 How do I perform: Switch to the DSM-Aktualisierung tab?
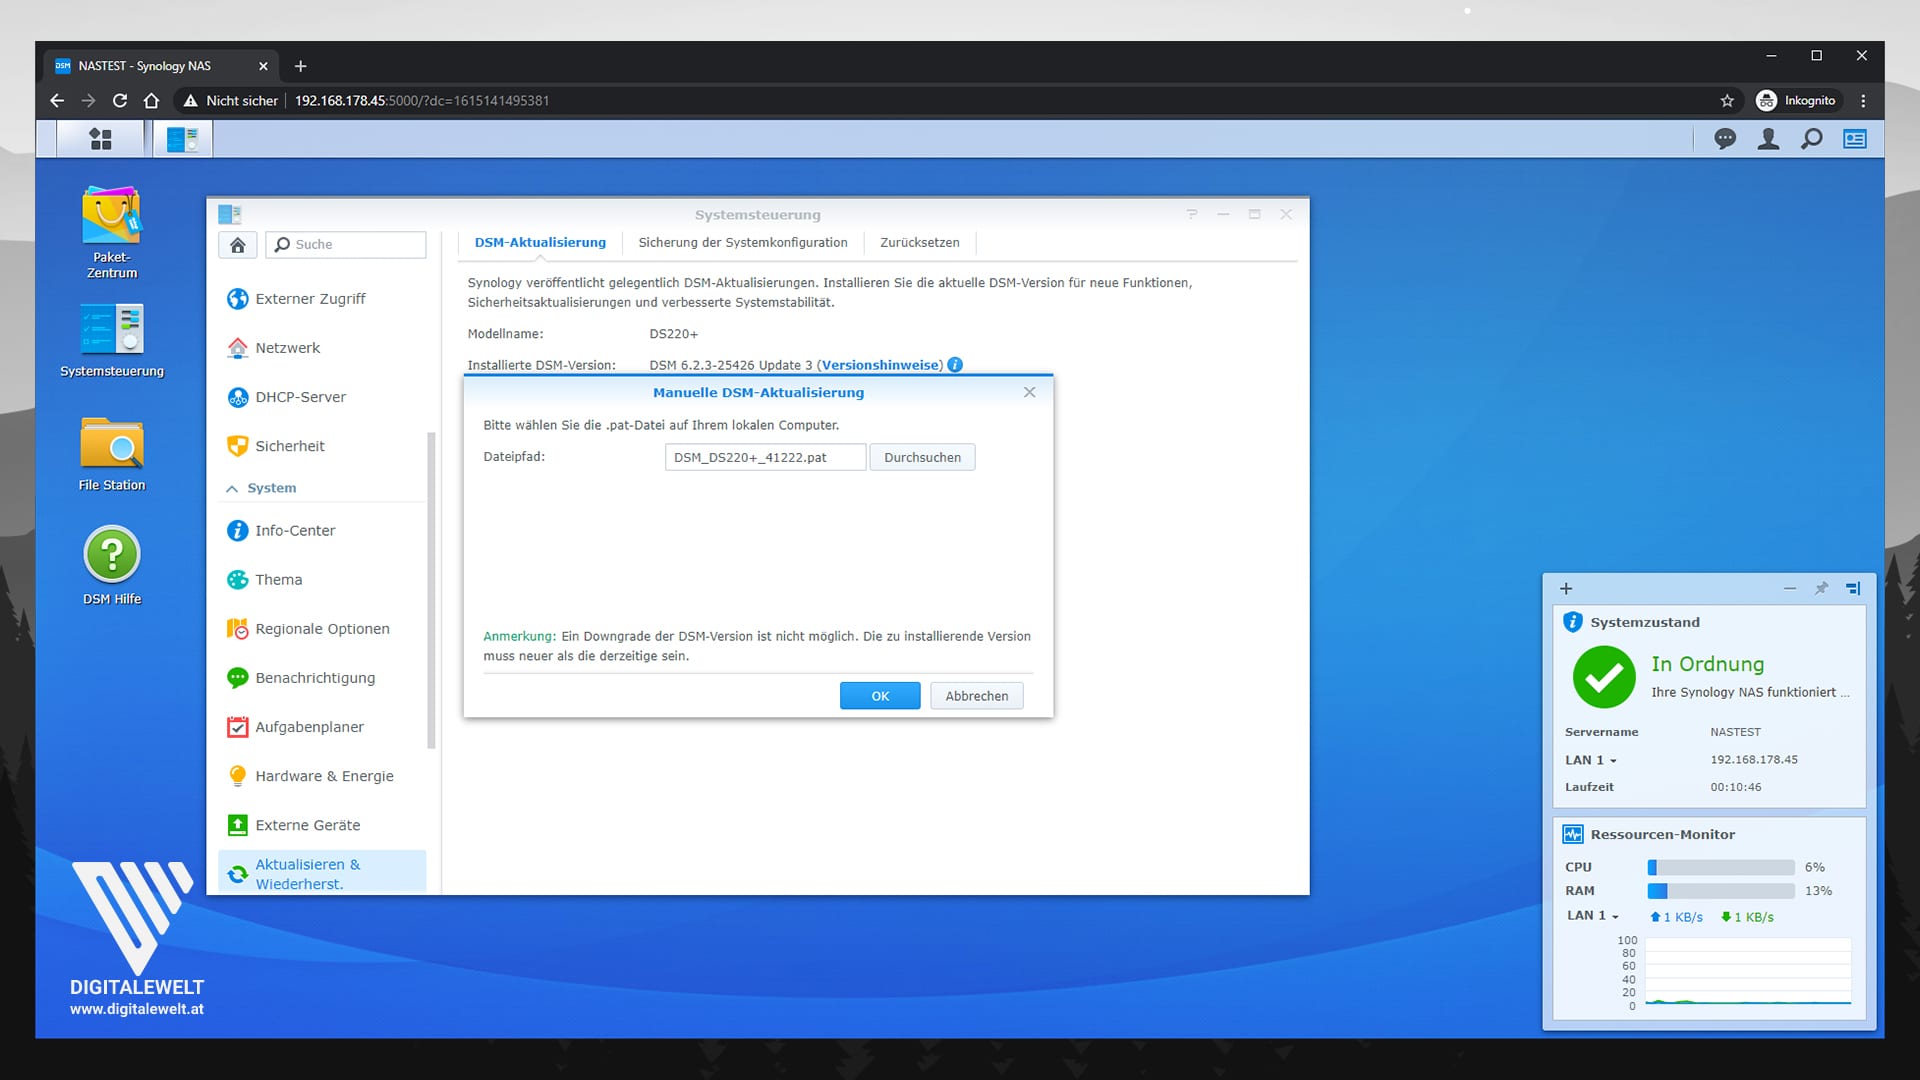pyautogui.click(x=540, y=243)
